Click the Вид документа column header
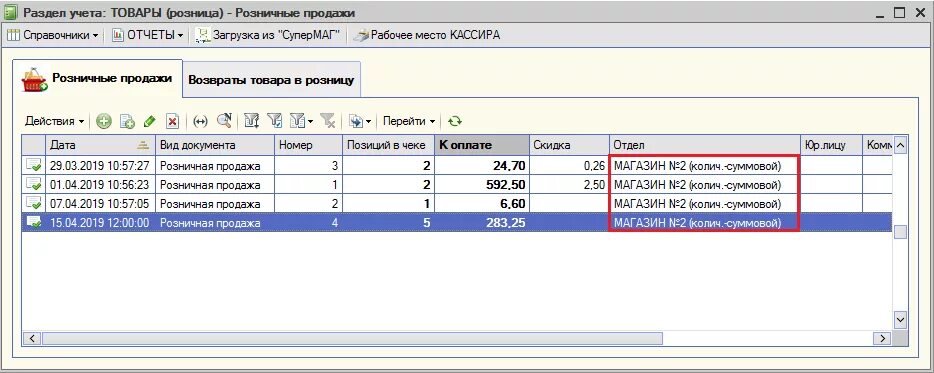 [215, 145]
